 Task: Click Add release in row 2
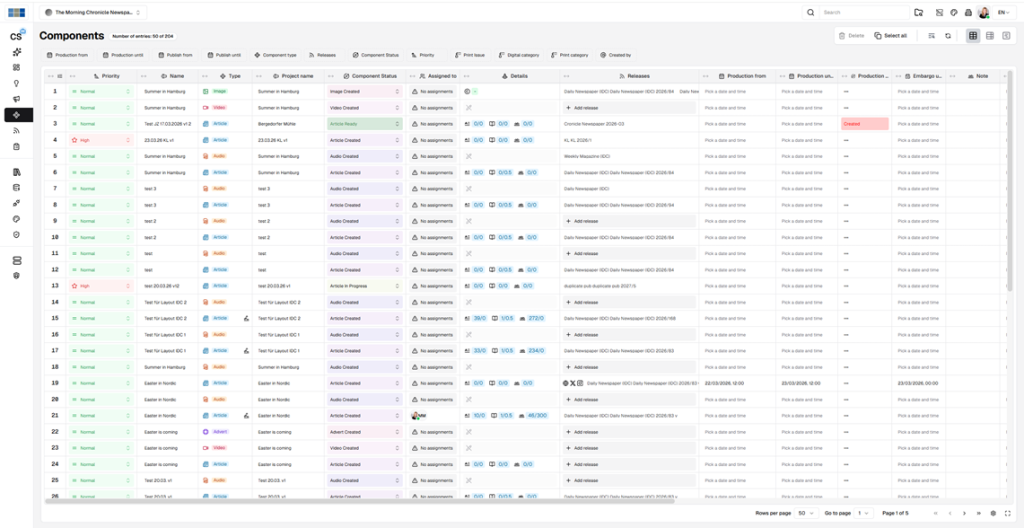click(x=583, y=107)
